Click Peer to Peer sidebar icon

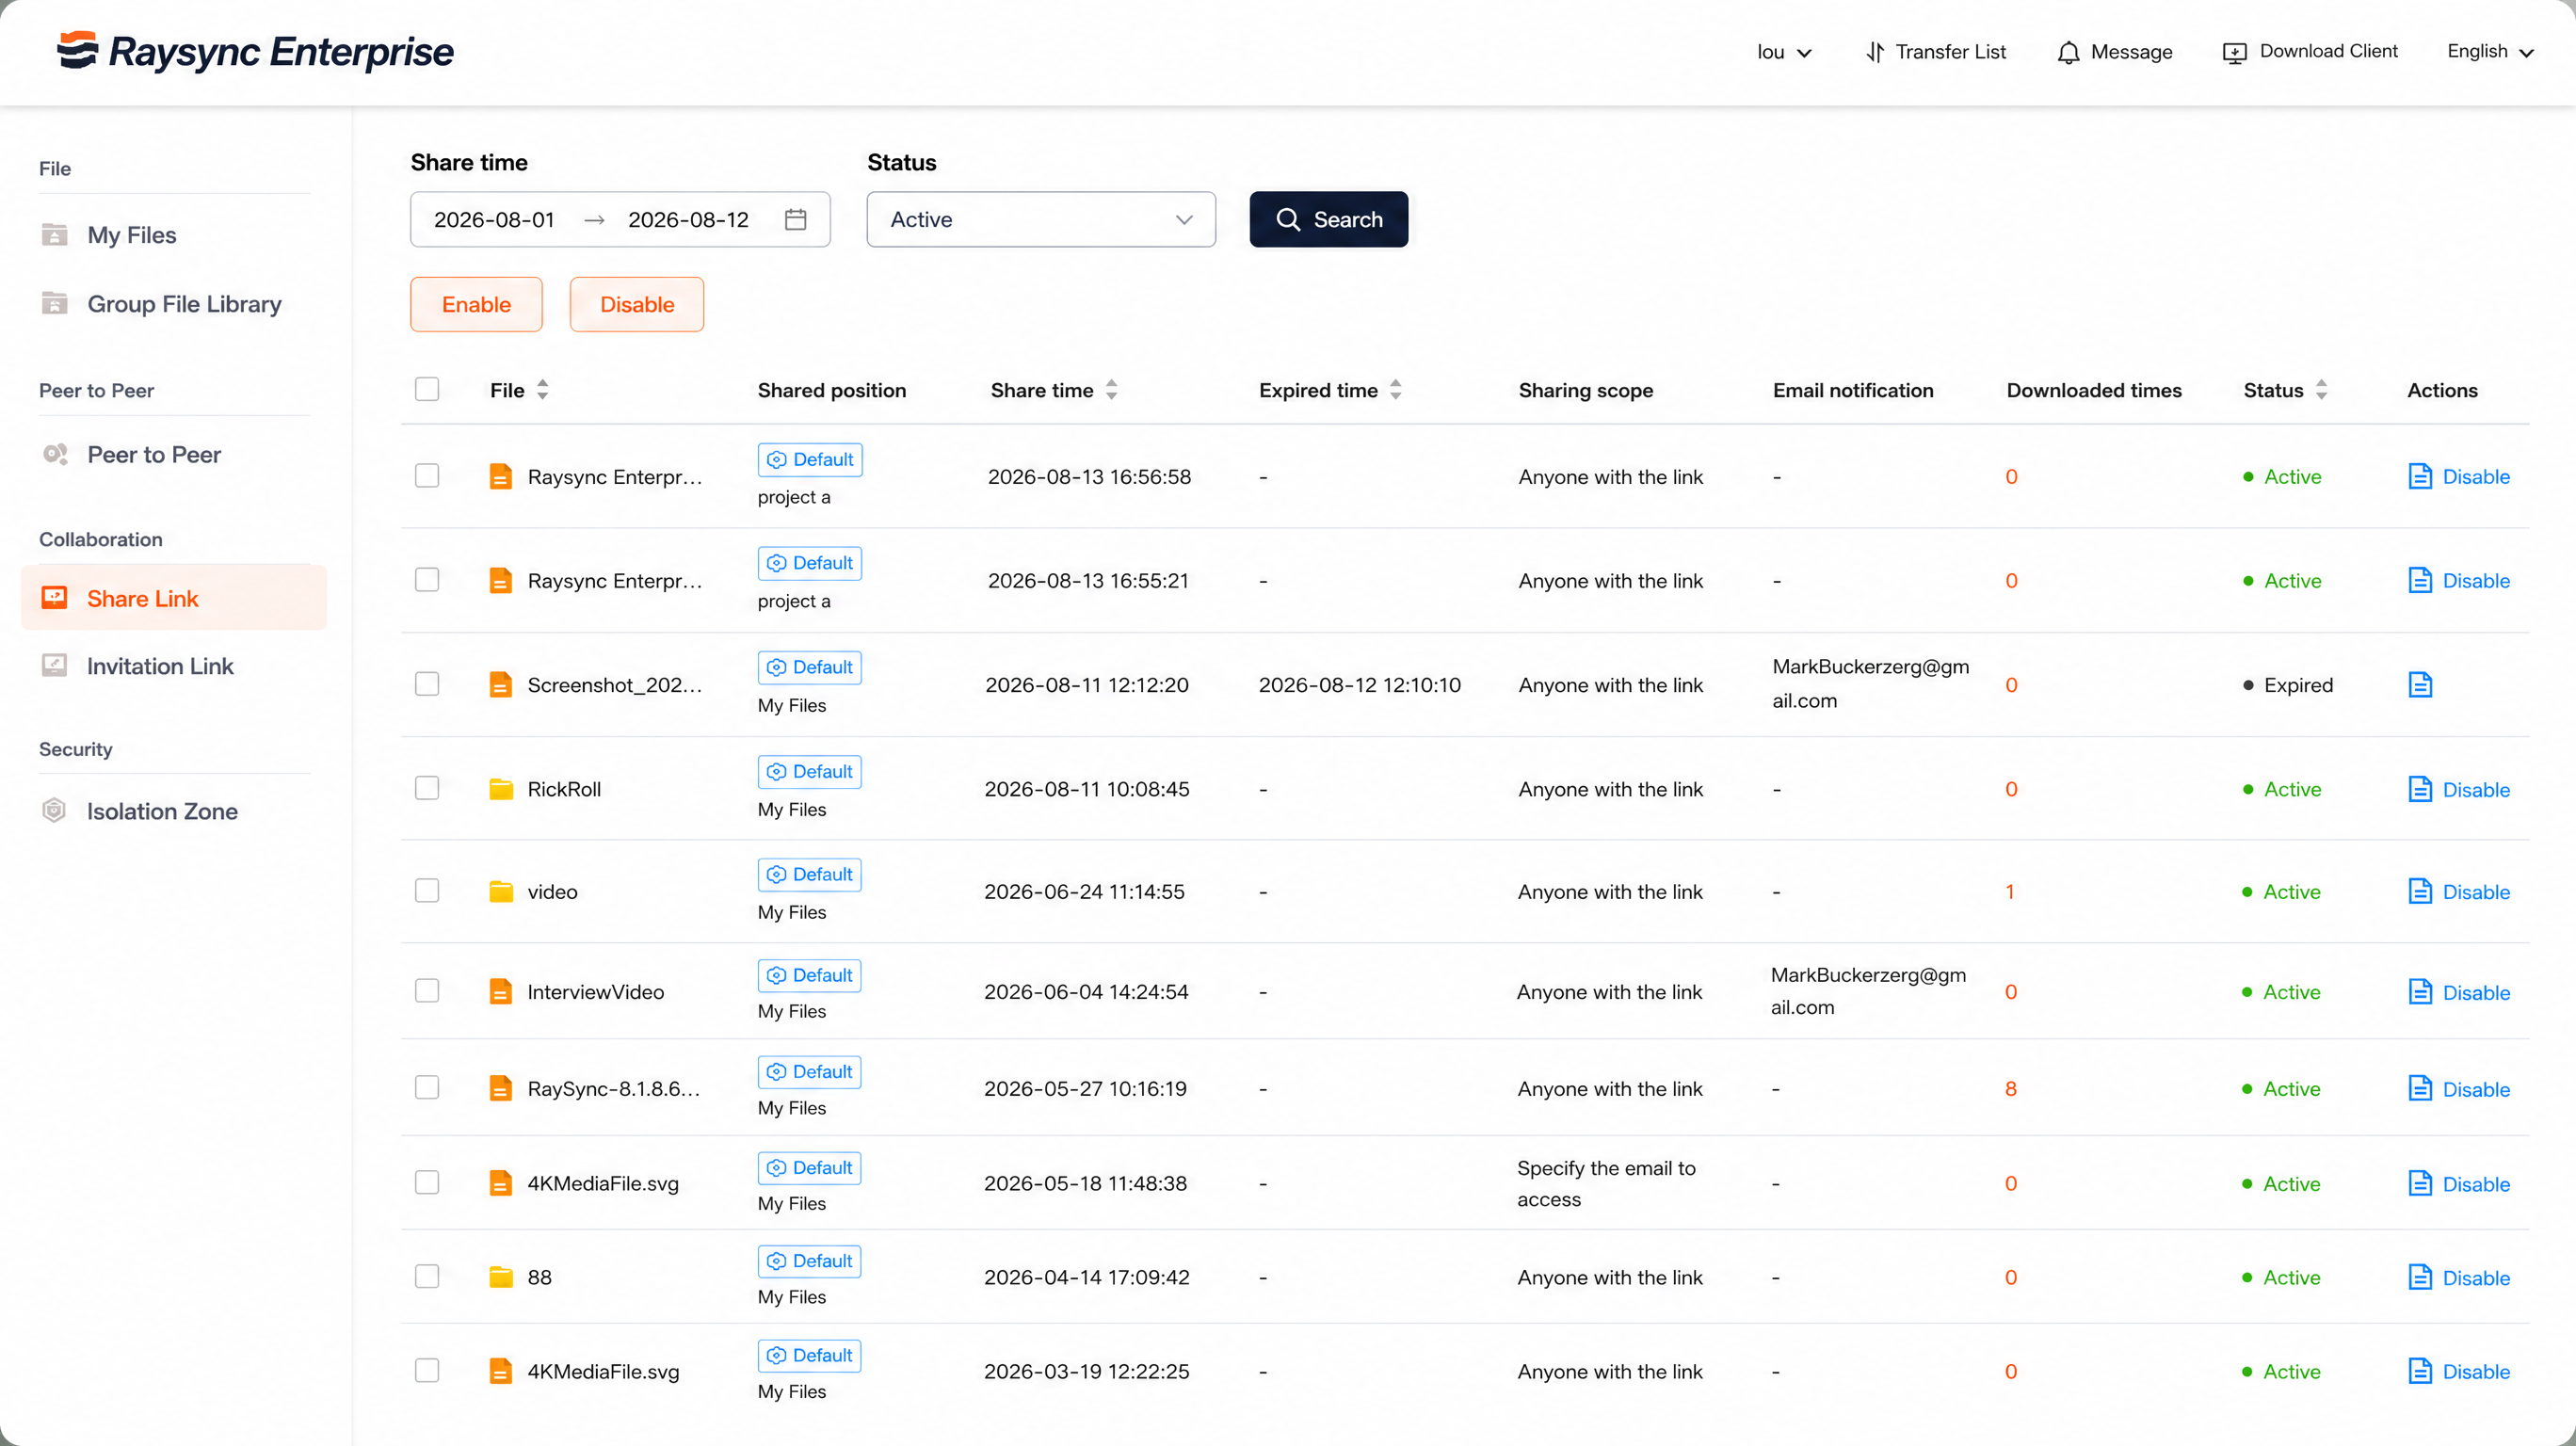click(55, 454)
